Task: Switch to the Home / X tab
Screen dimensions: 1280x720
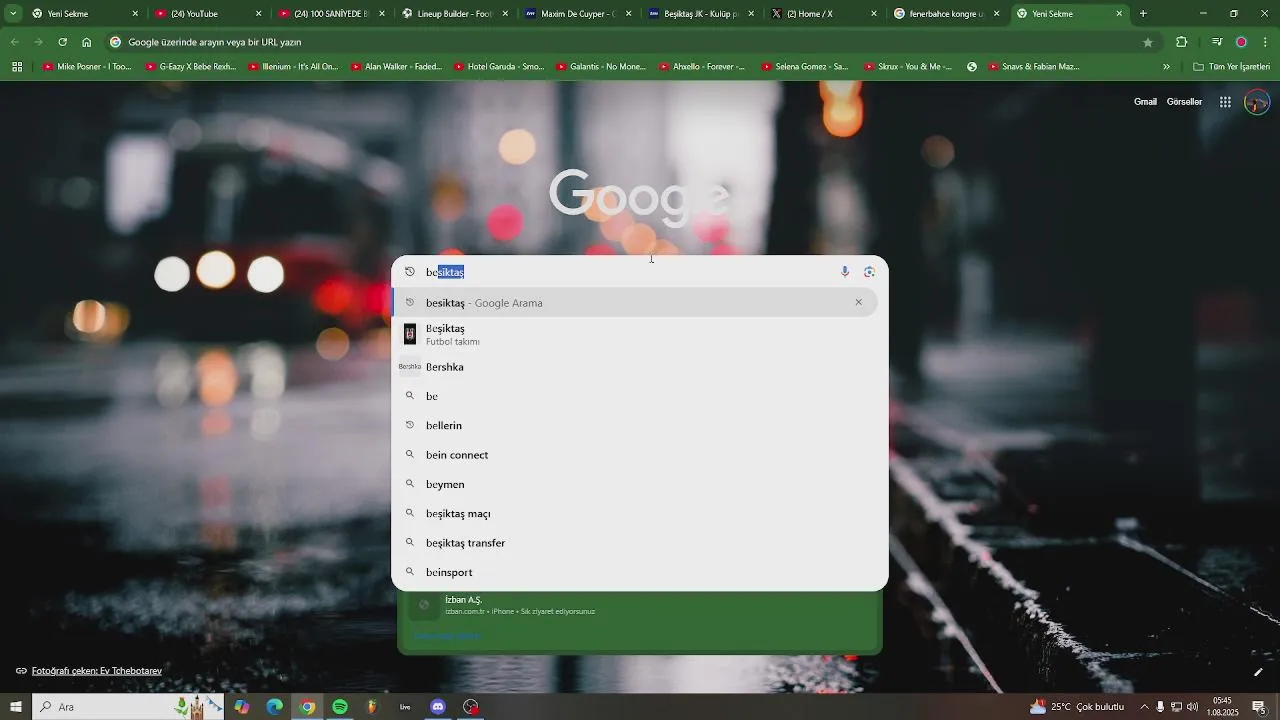Action: point(826,14)
